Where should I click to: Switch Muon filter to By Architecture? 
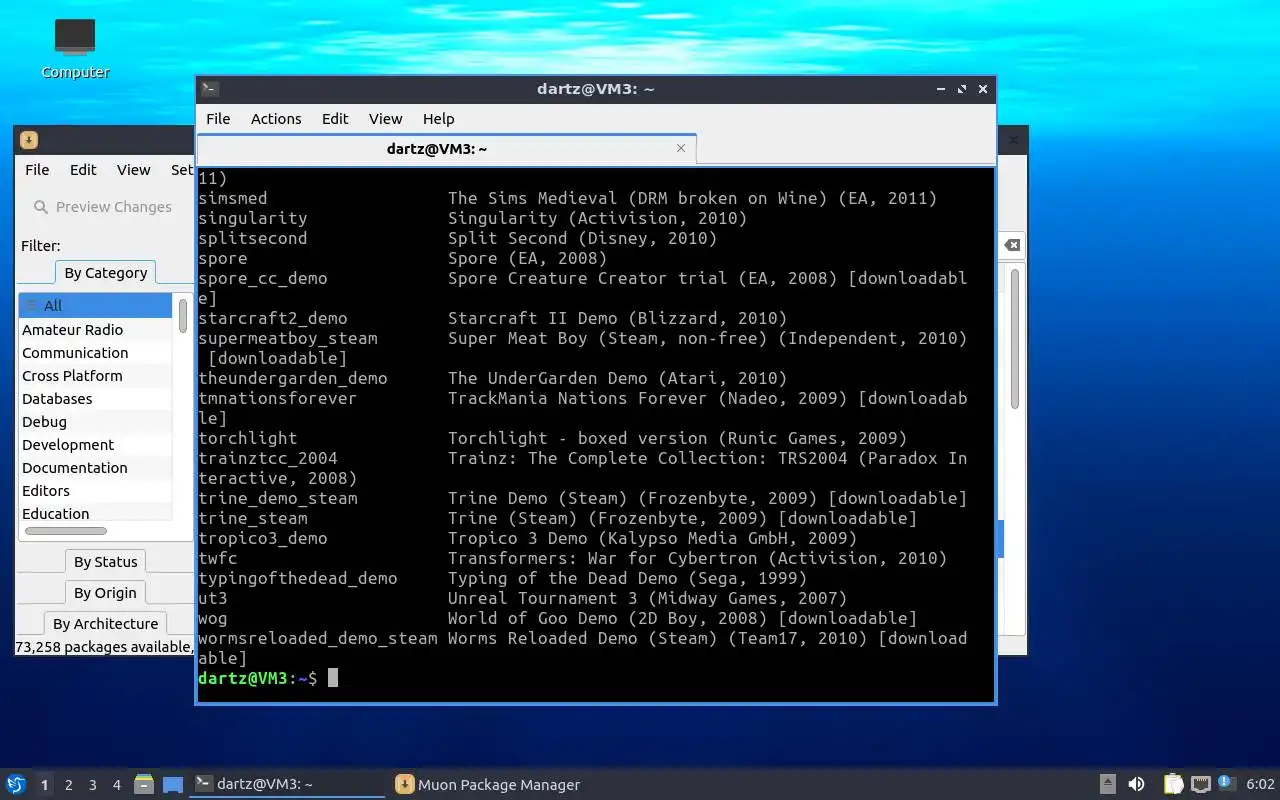click(x=105, y=624)
